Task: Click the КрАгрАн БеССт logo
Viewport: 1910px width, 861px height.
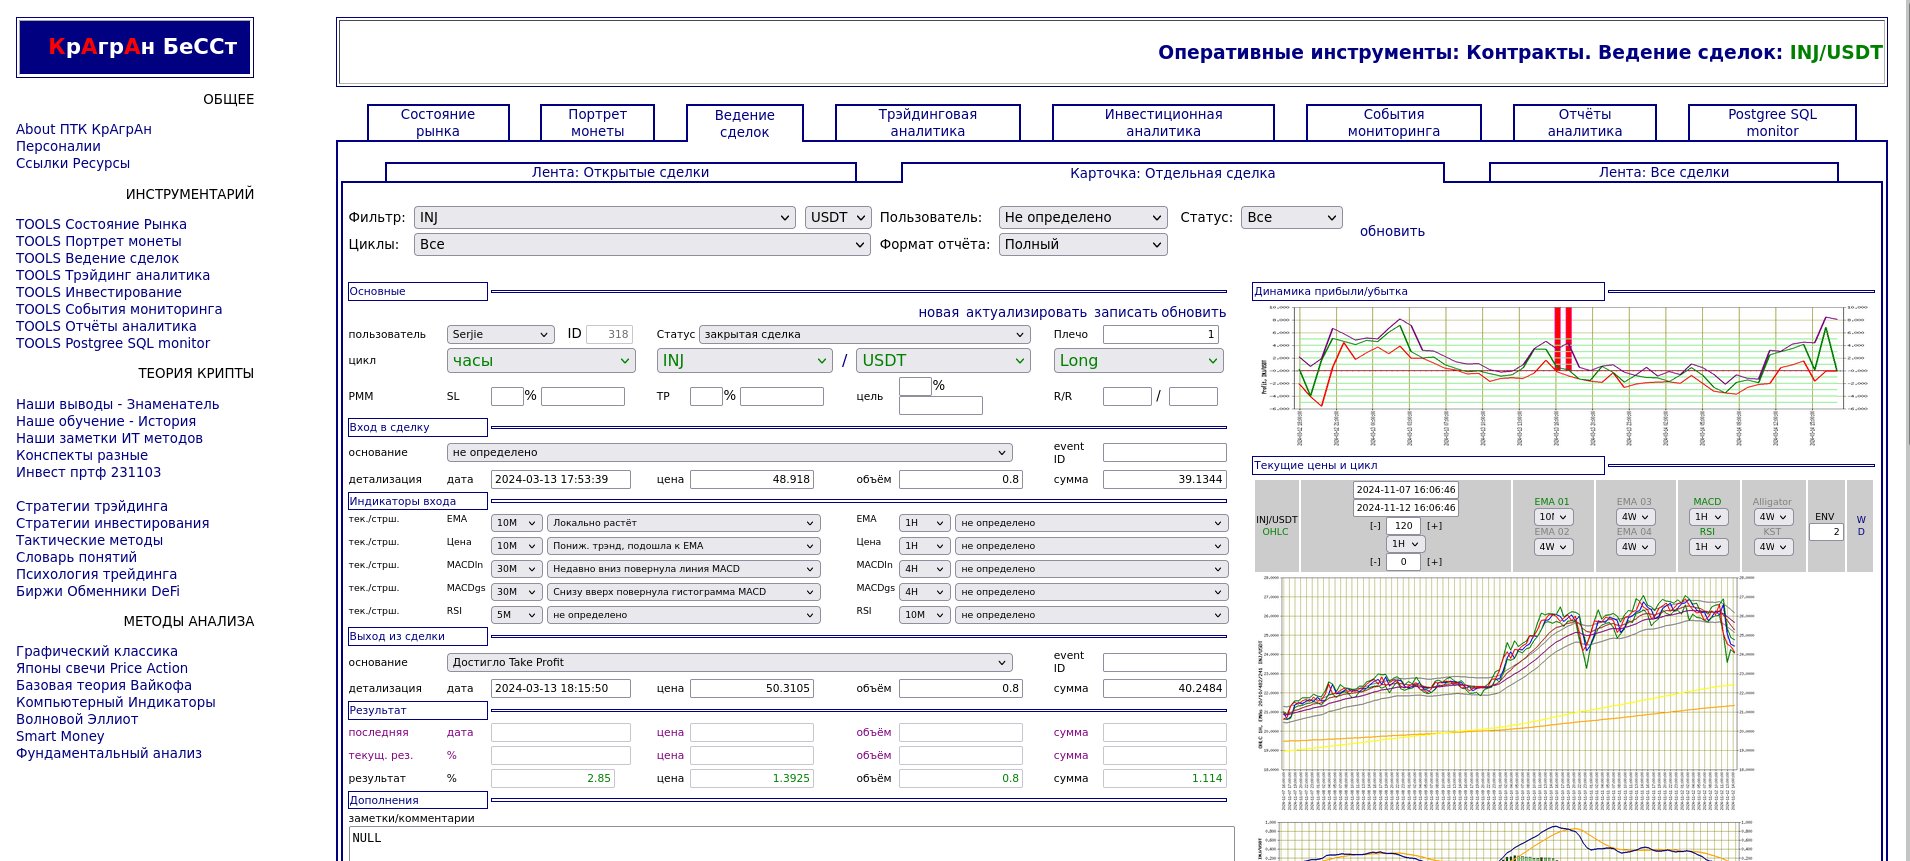Action: pyautogui.click(x=135, y=47)
